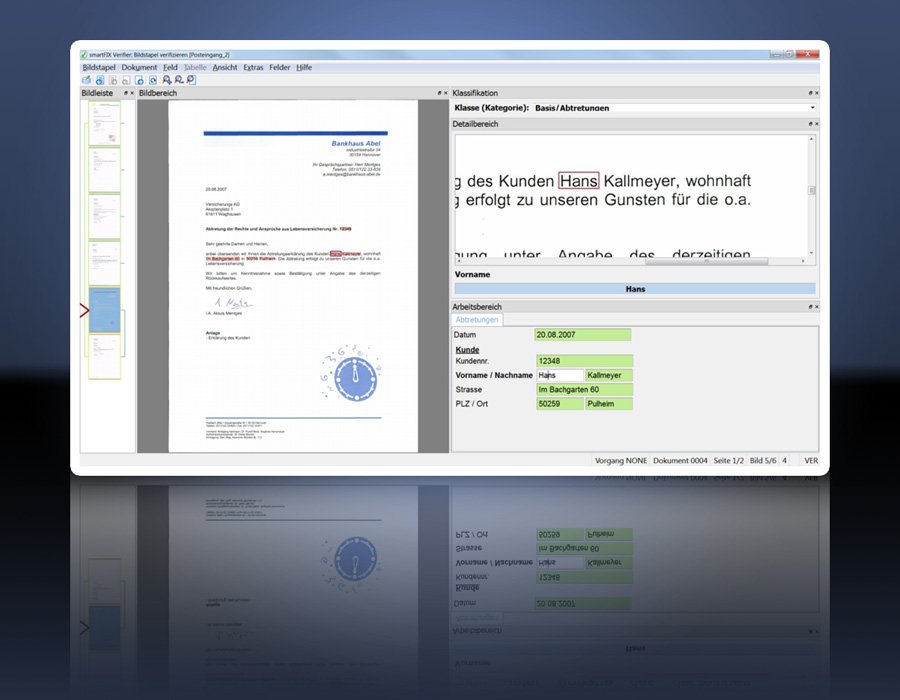
Task: Click the Nachname field containing Kallmeyer
Action: 609,375
